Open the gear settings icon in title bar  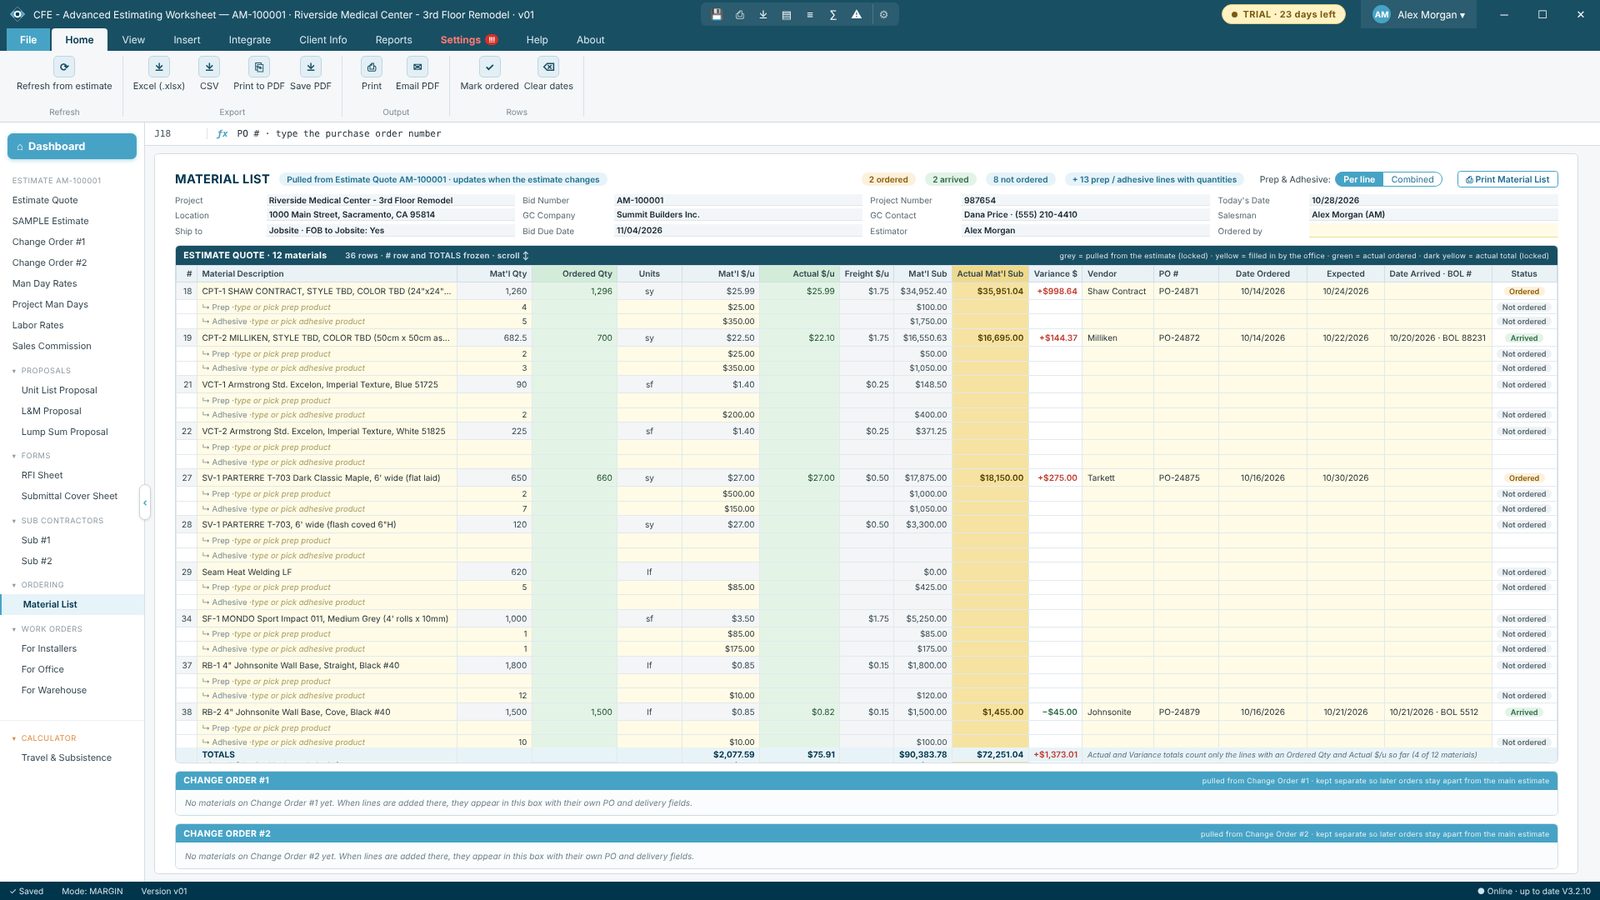pos(883,15)
